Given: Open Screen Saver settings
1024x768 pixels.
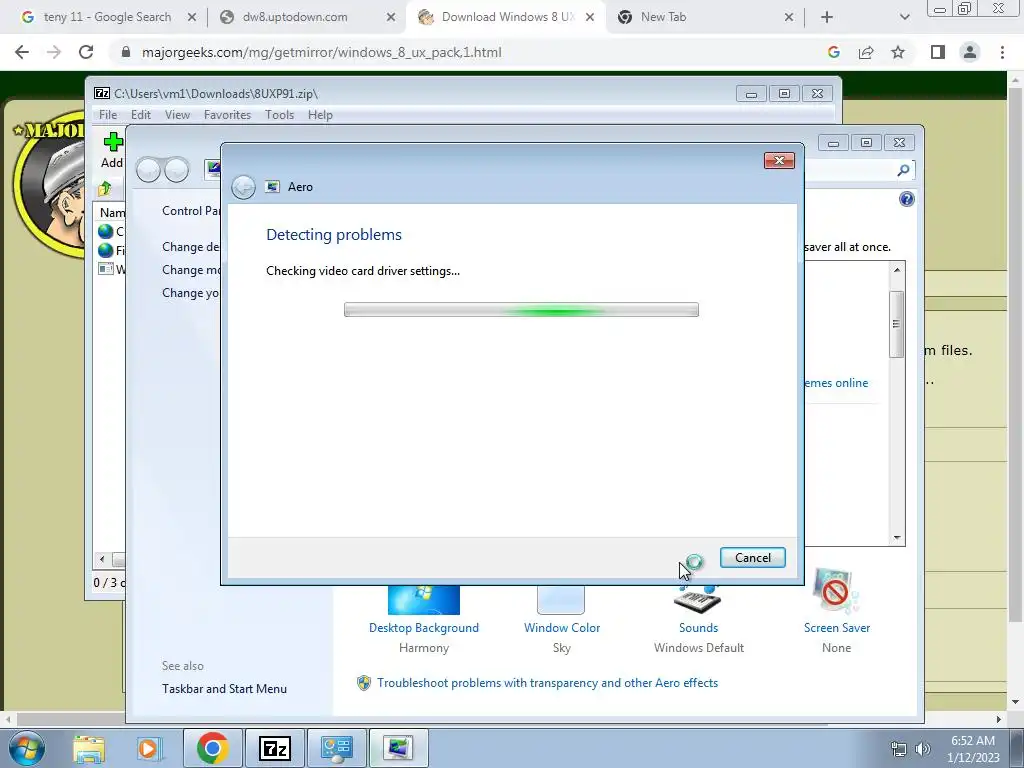Looking at the screenshot, I should pos(837,628).
